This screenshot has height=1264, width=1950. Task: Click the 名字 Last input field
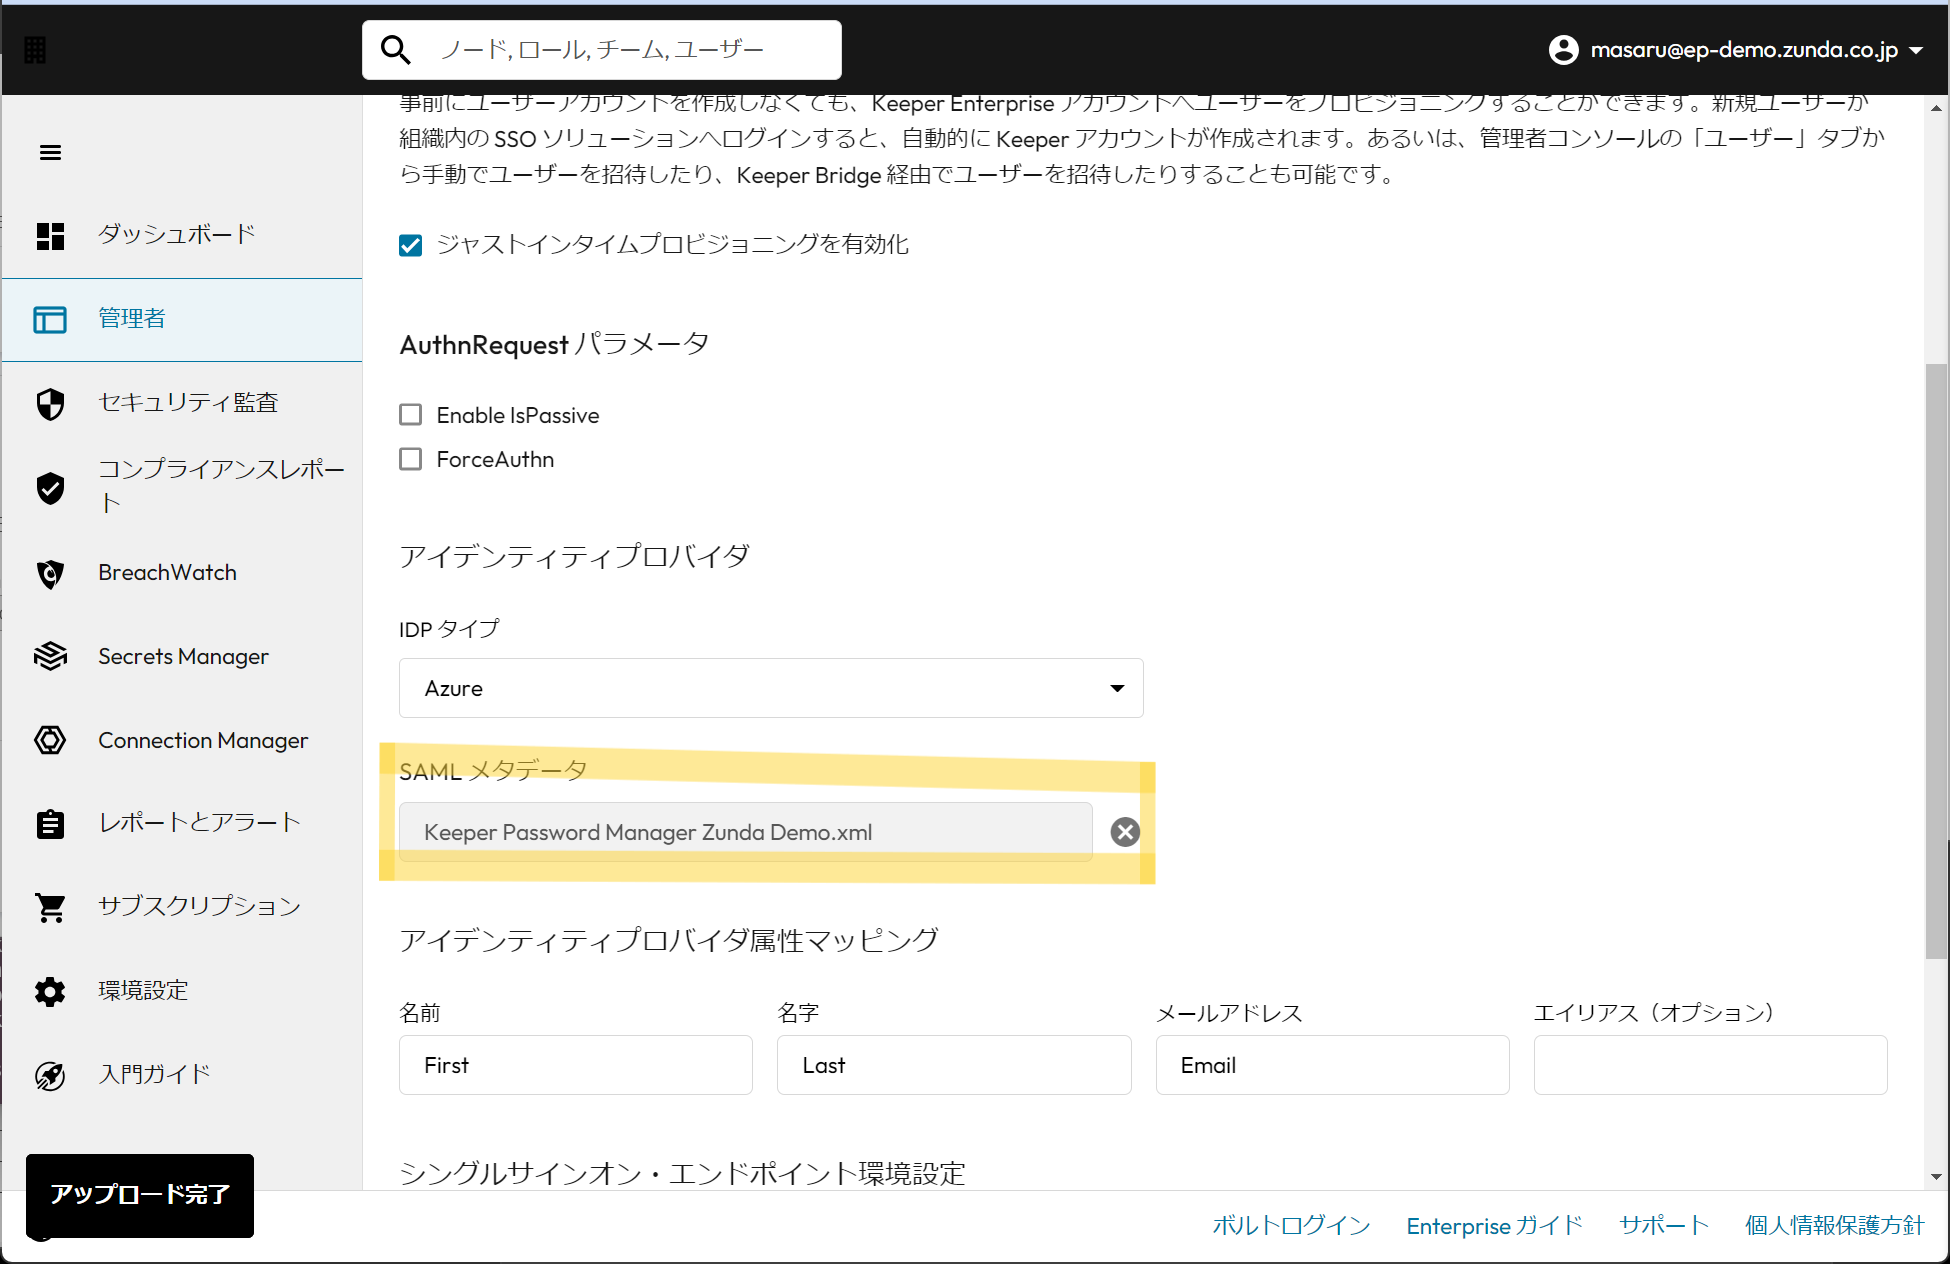tap(954, 1065)
